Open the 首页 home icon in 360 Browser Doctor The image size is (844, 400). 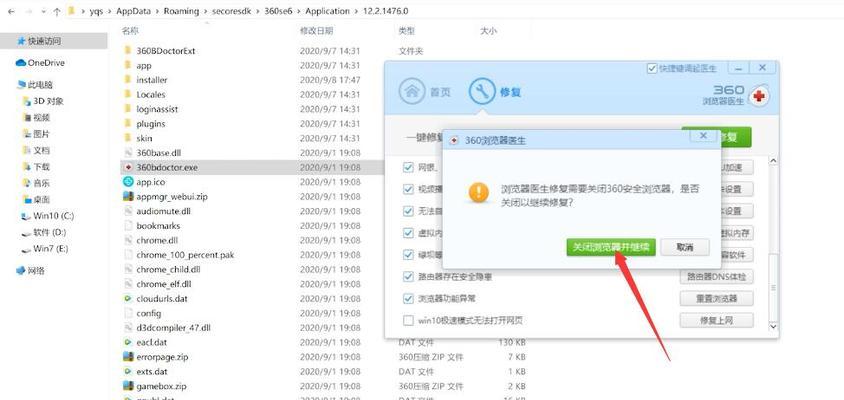coord(412,91)
